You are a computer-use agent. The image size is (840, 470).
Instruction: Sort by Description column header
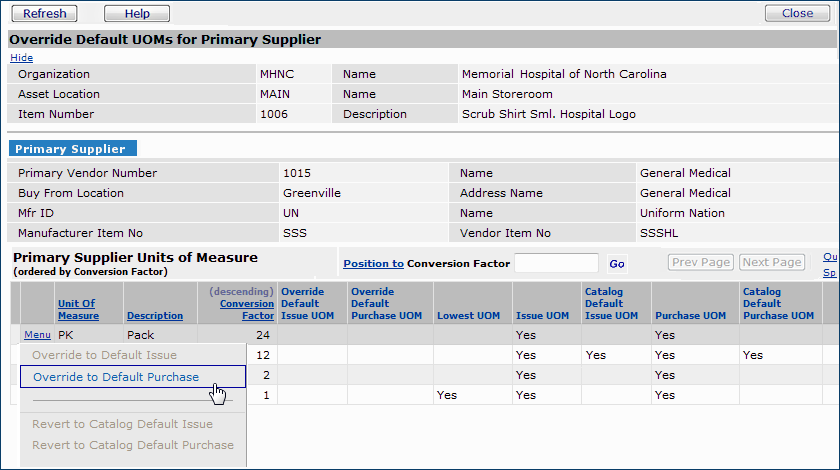[x=154, y=316]
